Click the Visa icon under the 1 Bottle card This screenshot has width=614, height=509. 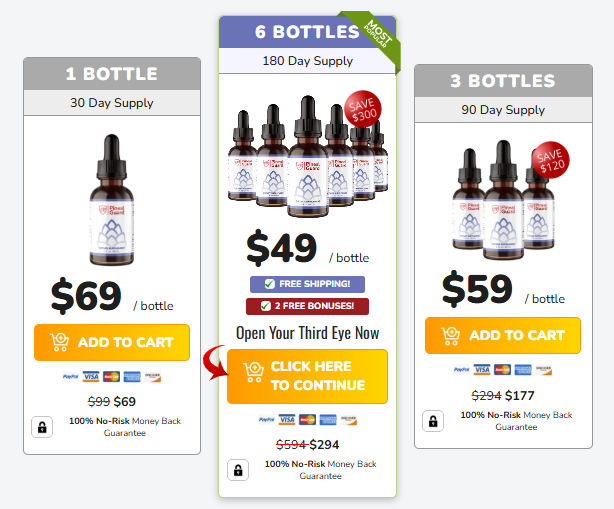click(91, 377)
